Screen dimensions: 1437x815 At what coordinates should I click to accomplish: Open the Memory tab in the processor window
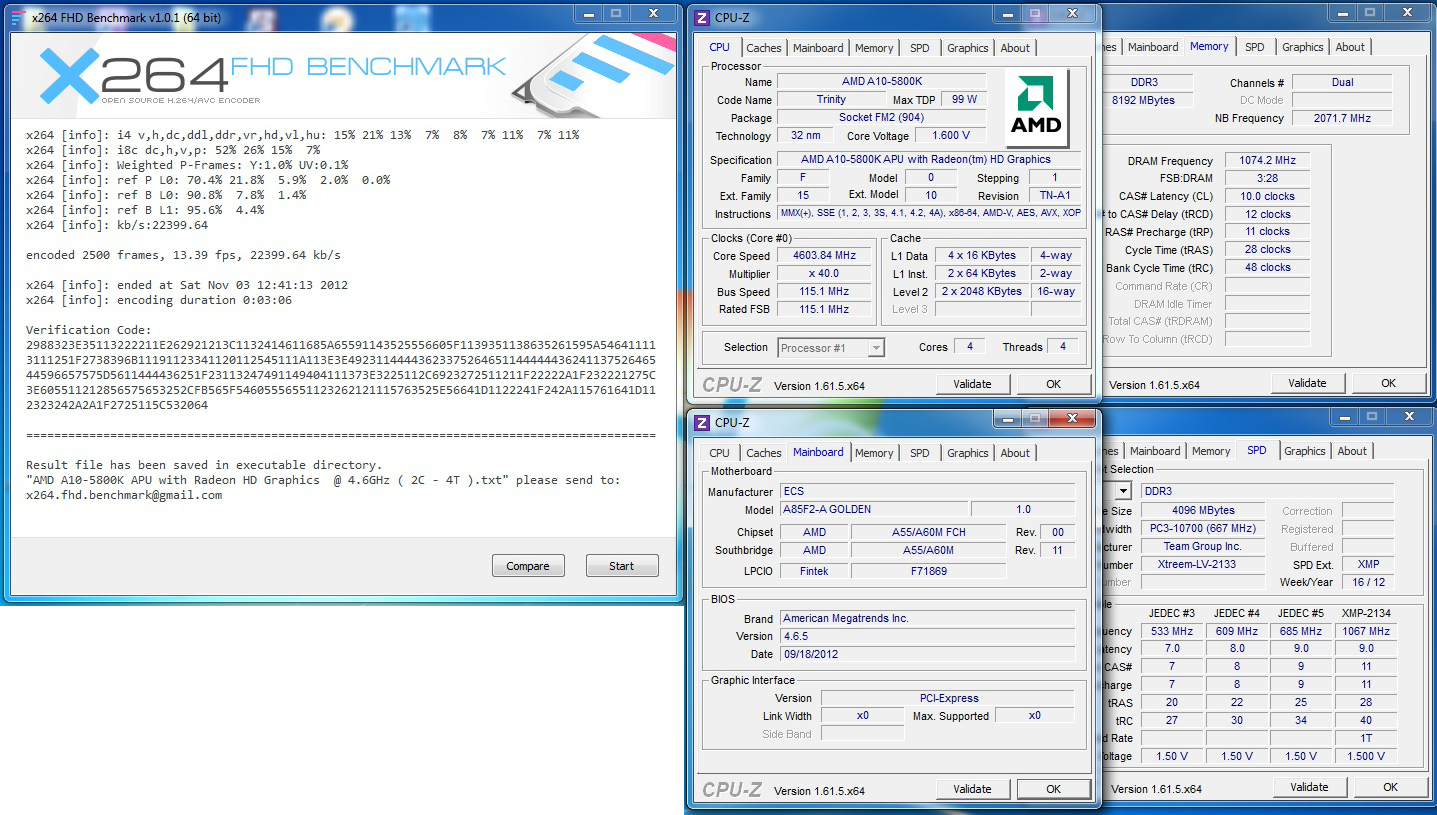coord(874,48)
